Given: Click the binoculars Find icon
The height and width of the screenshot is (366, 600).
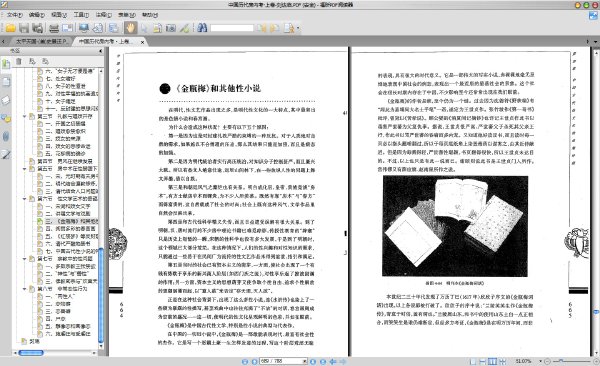Looking at the screenshot, I should coord(202,28).
